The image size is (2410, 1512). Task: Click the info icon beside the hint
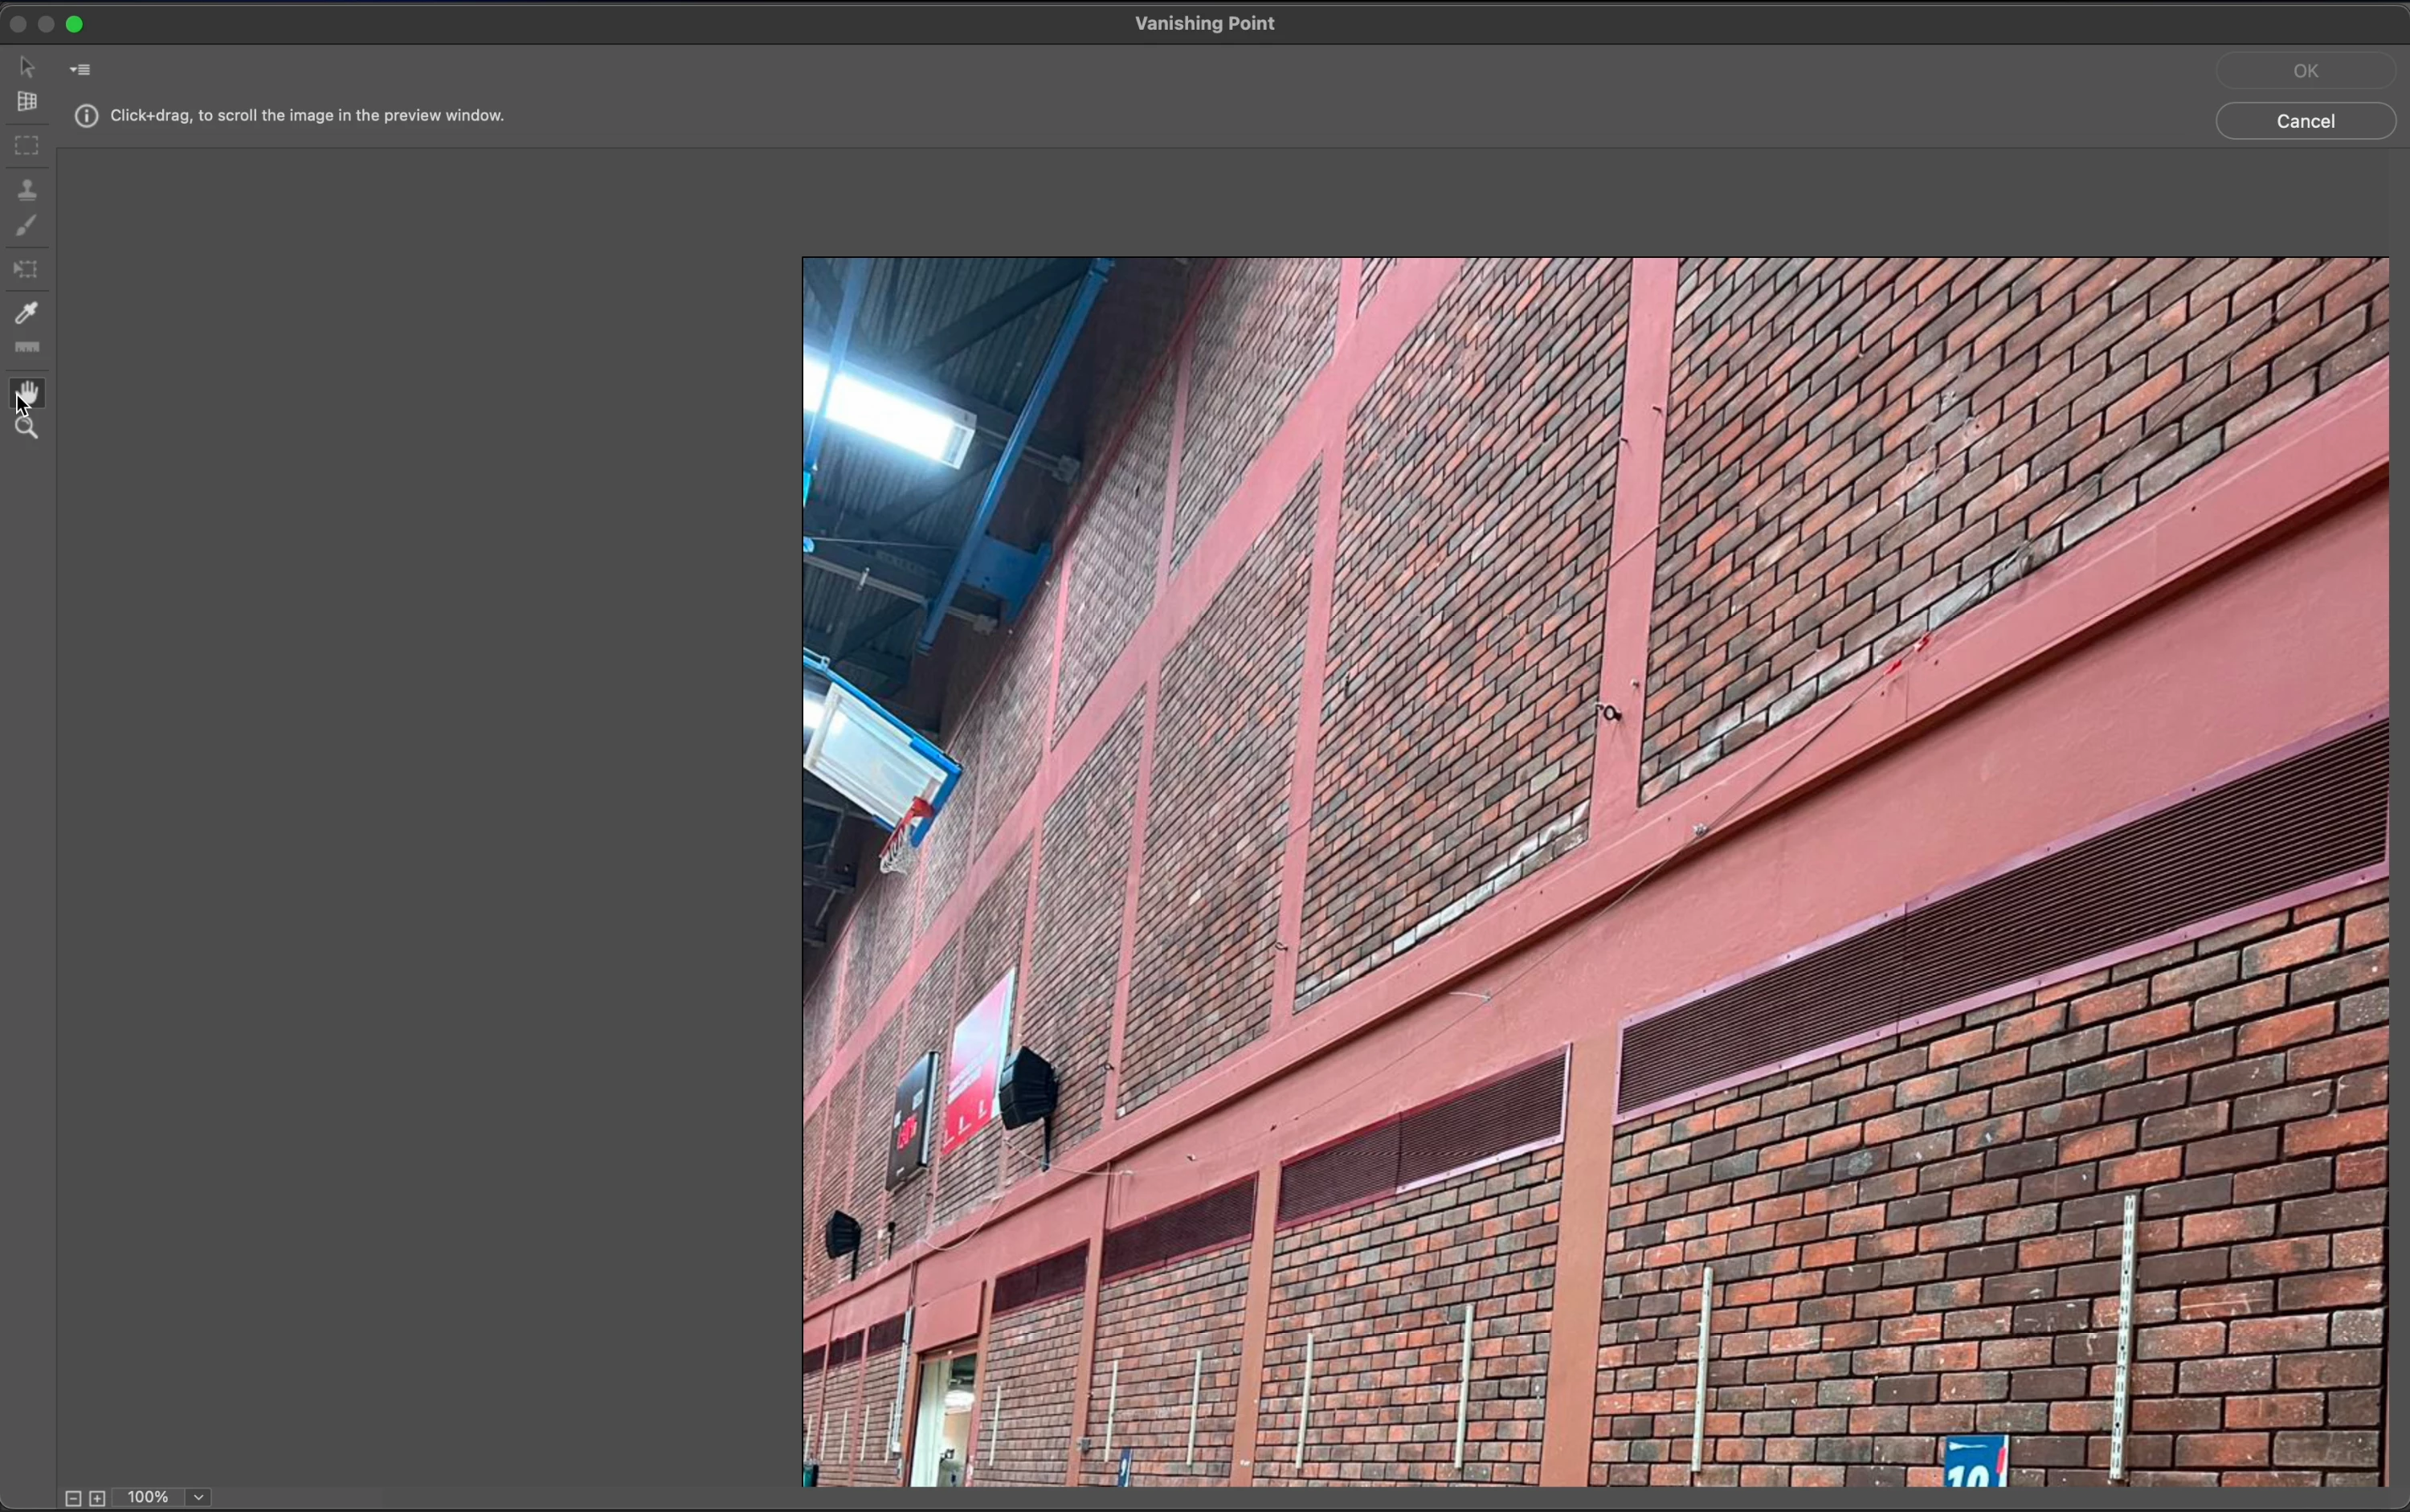pos(87,117)
